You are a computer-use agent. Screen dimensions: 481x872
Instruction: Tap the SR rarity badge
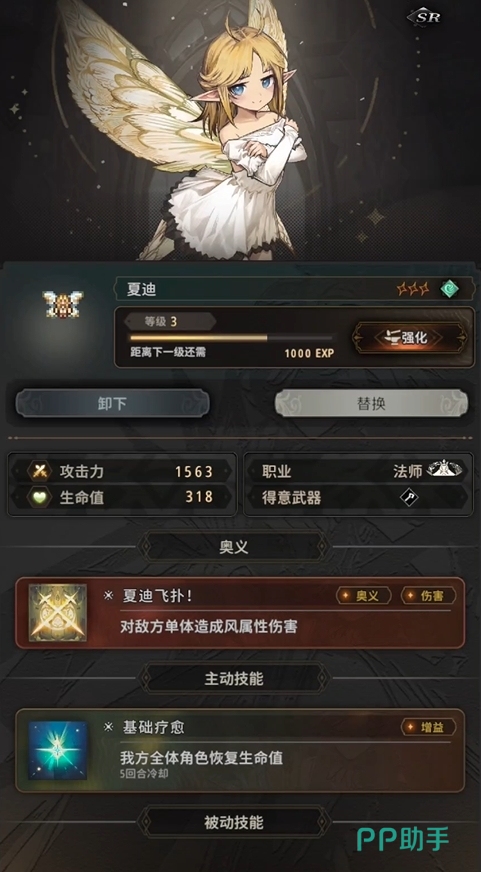click(x=424, y=17)
